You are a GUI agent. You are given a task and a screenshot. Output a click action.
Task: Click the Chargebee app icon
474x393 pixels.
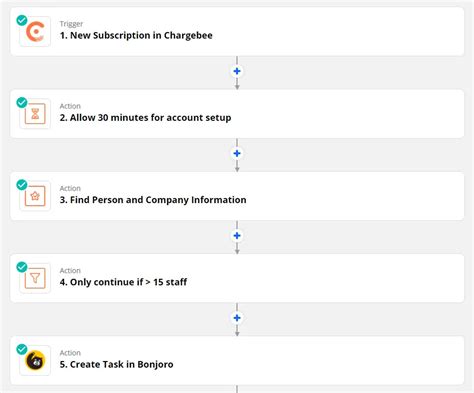pos(35,32)
